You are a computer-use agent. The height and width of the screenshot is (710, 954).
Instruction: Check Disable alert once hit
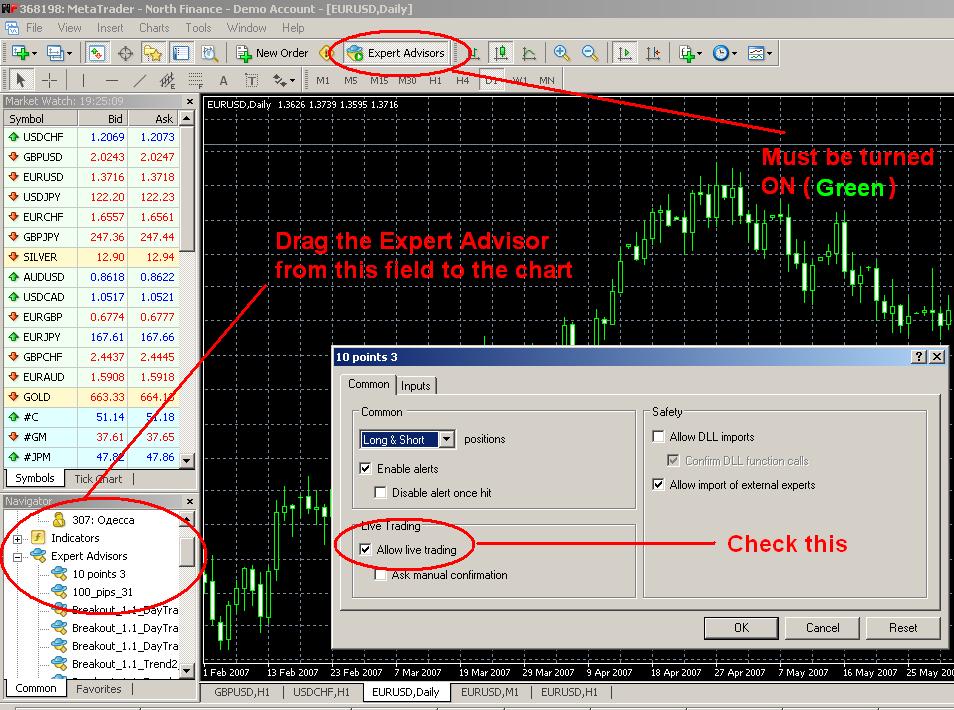(x=380, y=493)
